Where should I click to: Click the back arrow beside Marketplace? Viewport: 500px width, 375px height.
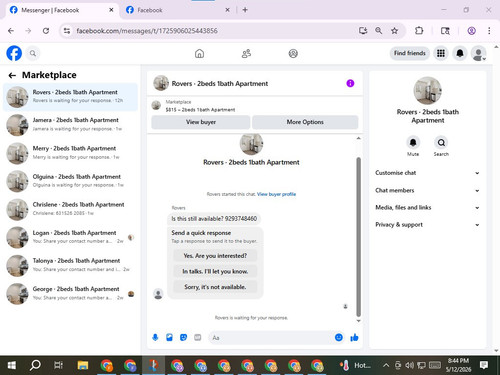[12, 76]
